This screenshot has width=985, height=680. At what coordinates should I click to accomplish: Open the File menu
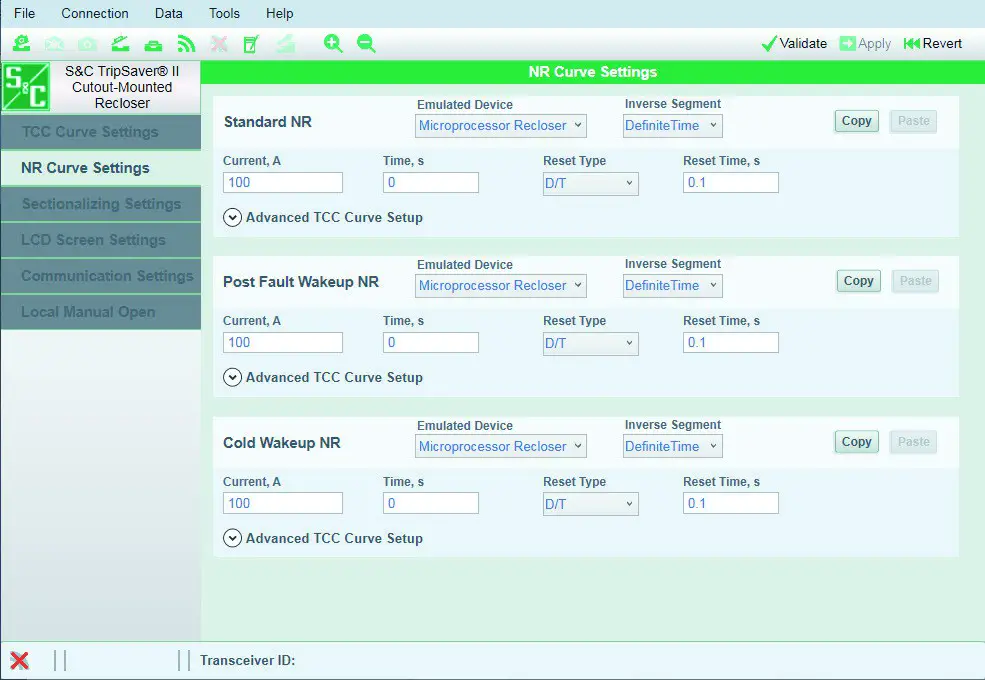tap(24, 13)
